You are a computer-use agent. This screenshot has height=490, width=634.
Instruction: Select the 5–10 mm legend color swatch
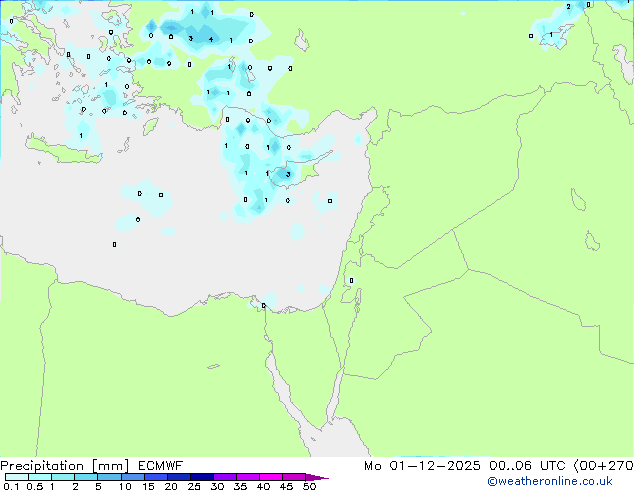click(x=109, y=477)
